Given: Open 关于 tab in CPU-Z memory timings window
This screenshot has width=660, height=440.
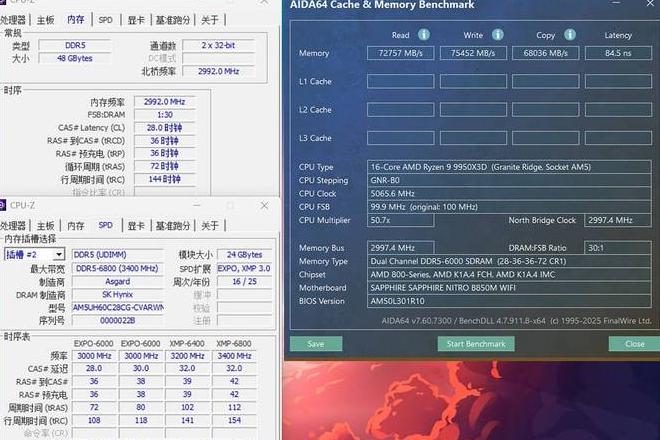Looking at the screenshot, I should pyautogui.click(x=210, y=20).
